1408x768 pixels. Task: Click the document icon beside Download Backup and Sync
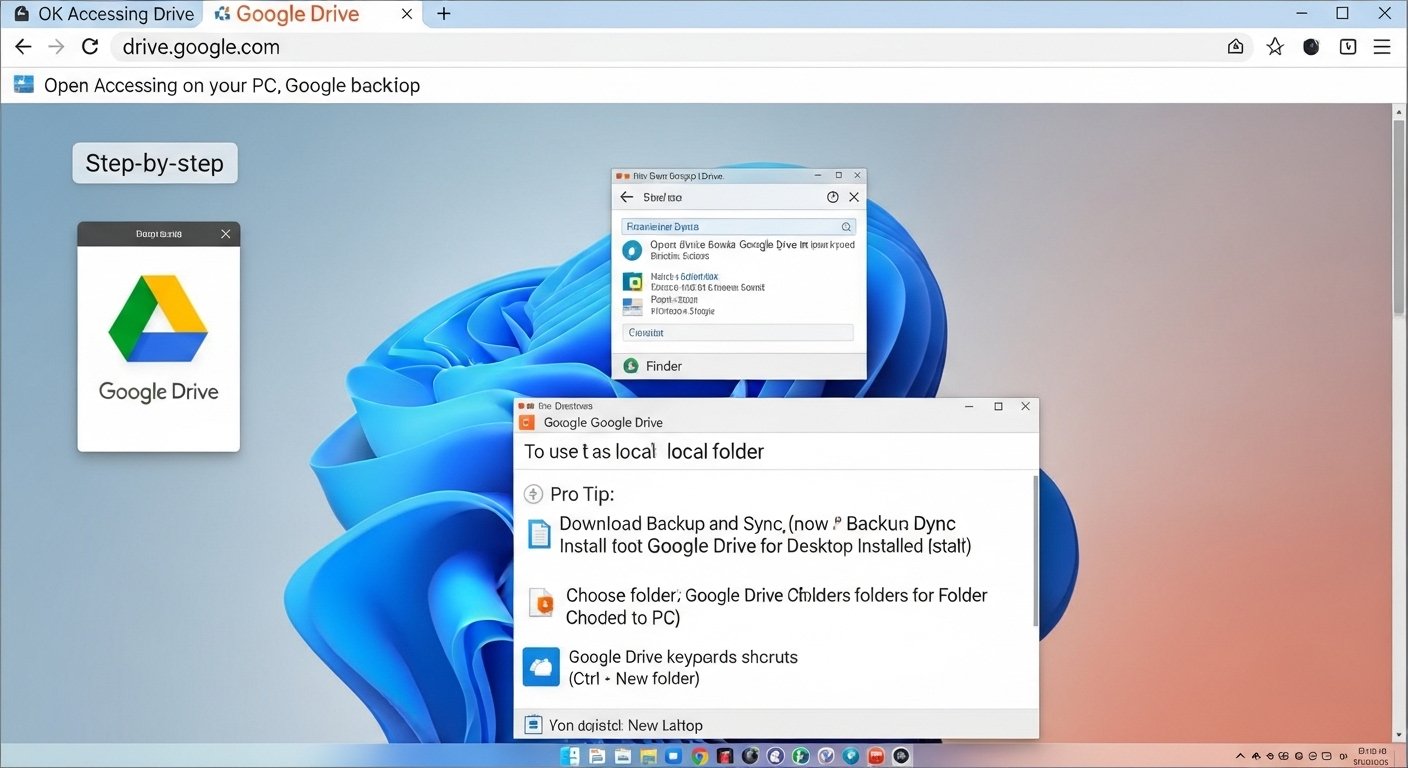click(x=539, y=534)
